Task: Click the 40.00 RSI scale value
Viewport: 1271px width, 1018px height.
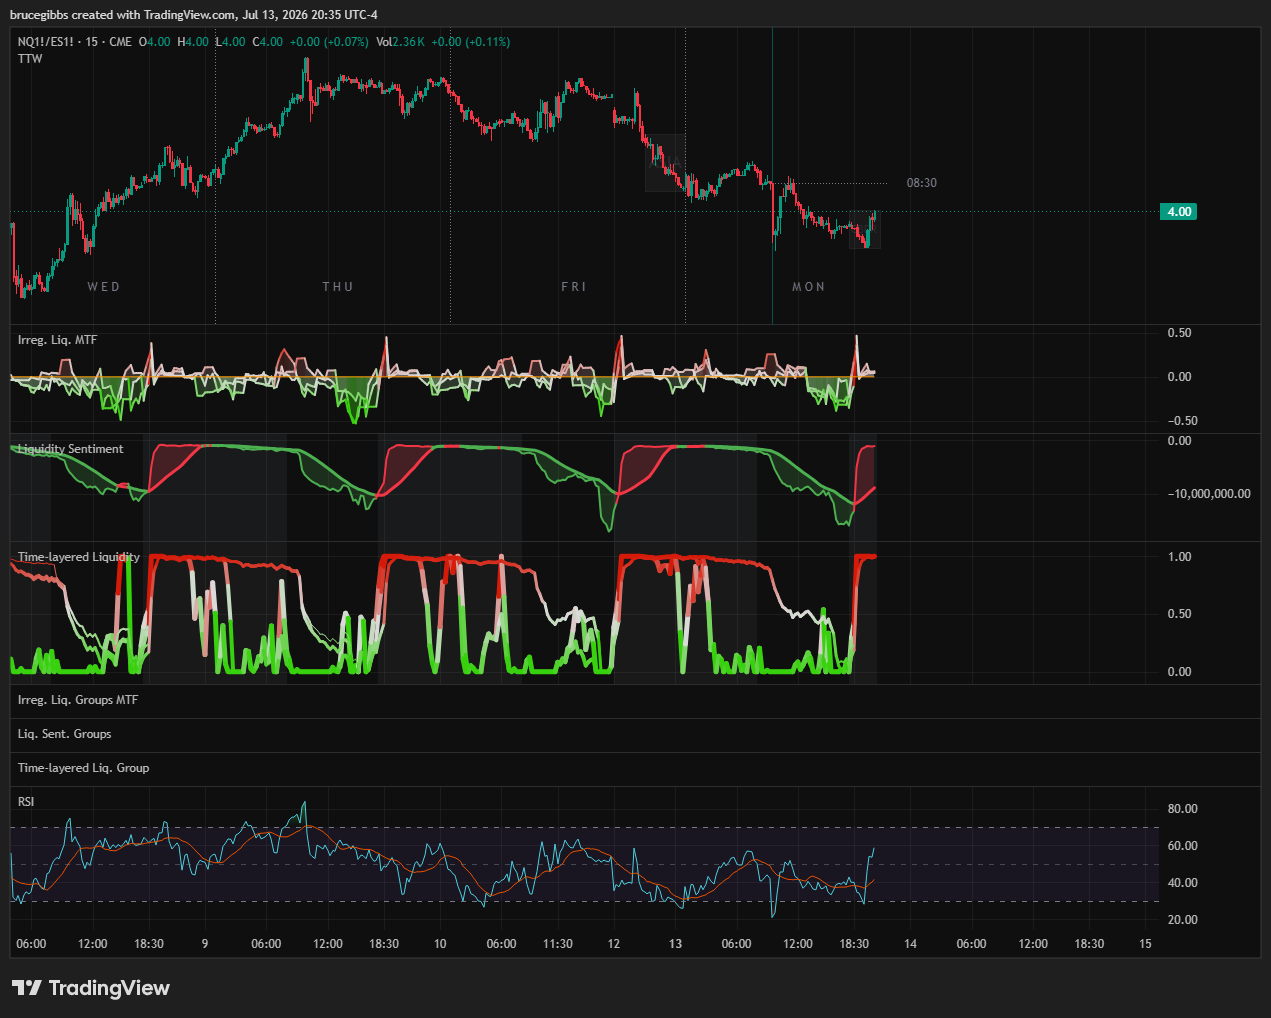Action: click(1183, 883)
